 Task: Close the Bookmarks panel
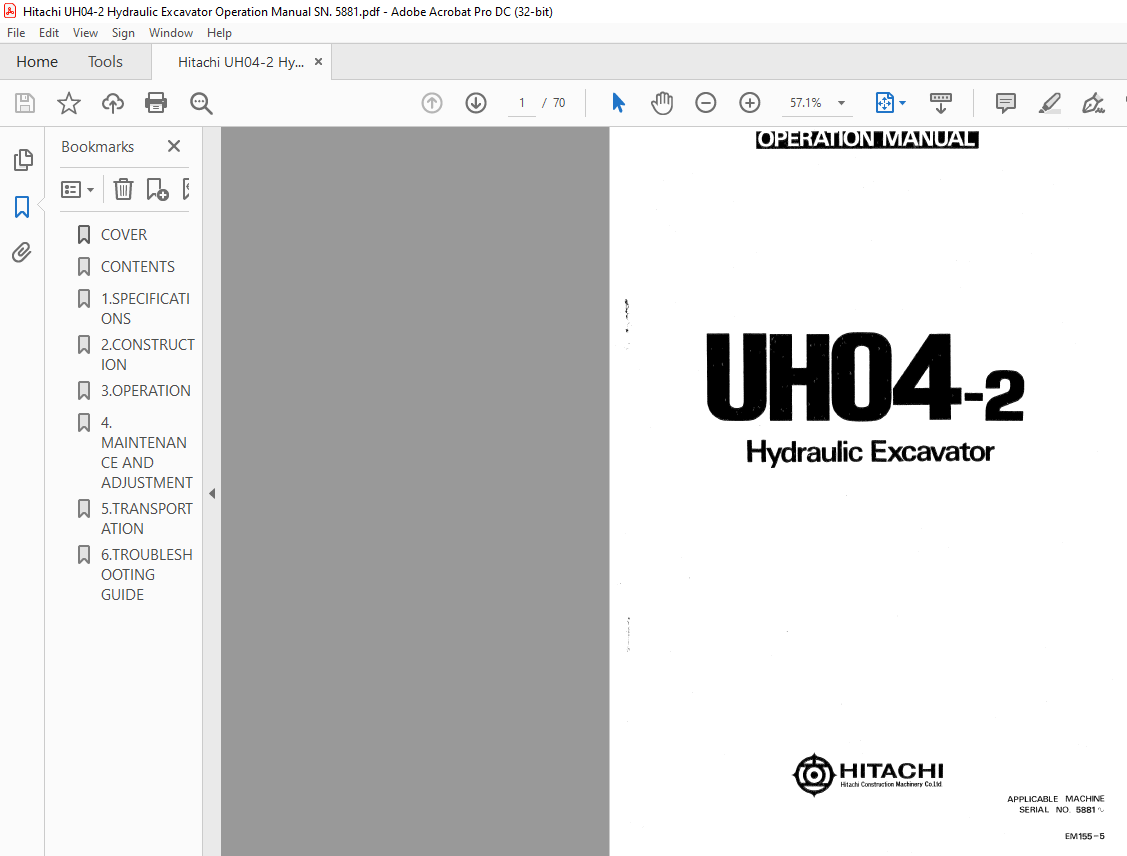(x=174, y=146)
